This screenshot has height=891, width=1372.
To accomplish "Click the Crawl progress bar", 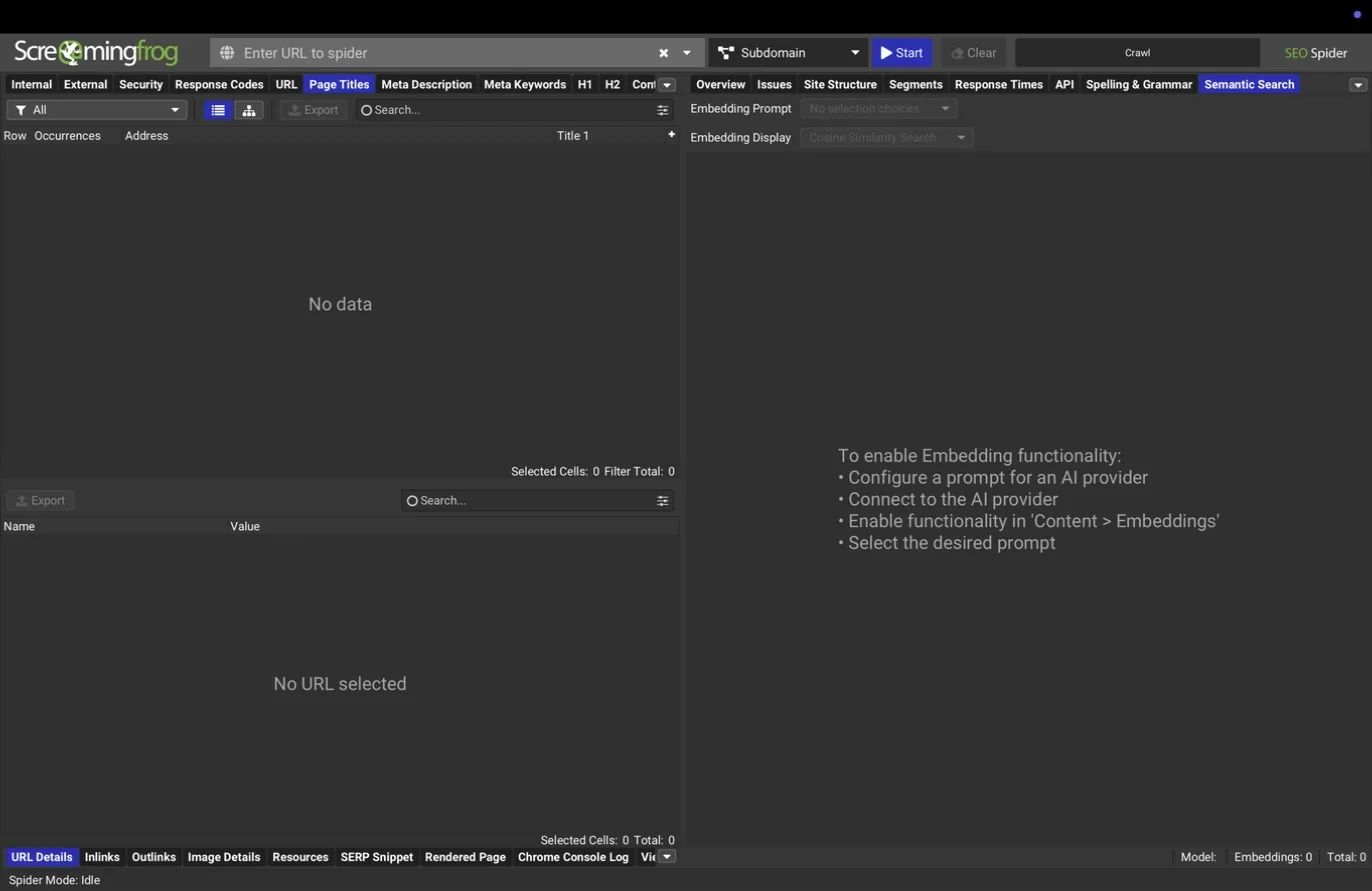I will tap(1137, 53).
